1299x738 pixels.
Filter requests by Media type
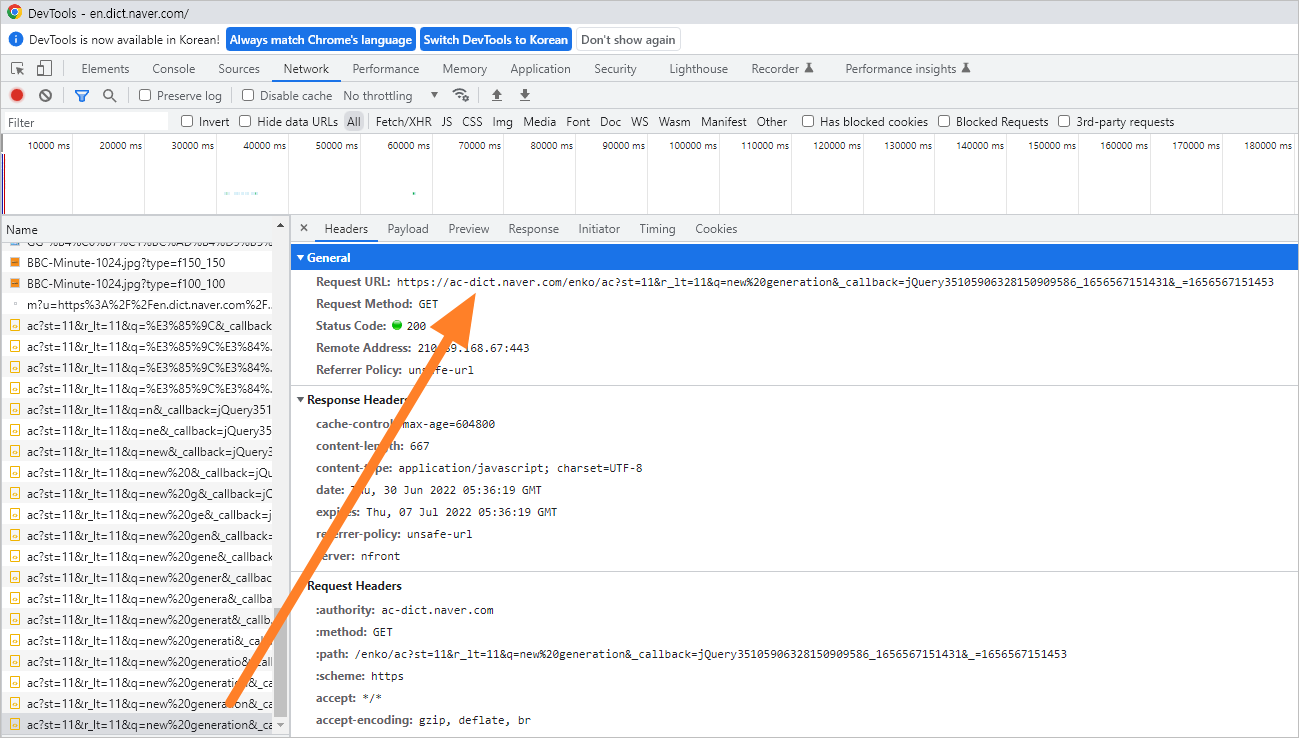tap(539, 121)
